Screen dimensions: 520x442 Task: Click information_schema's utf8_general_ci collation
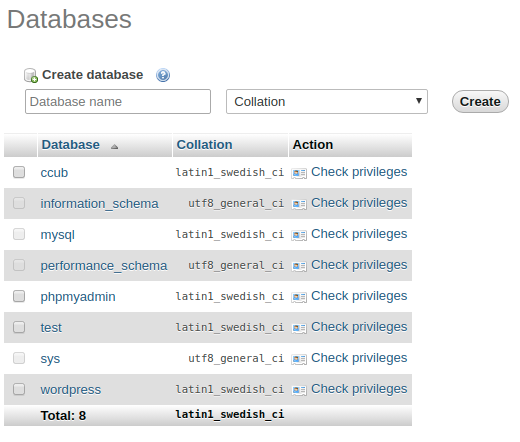pyautogui.click(x=236, y=203)
